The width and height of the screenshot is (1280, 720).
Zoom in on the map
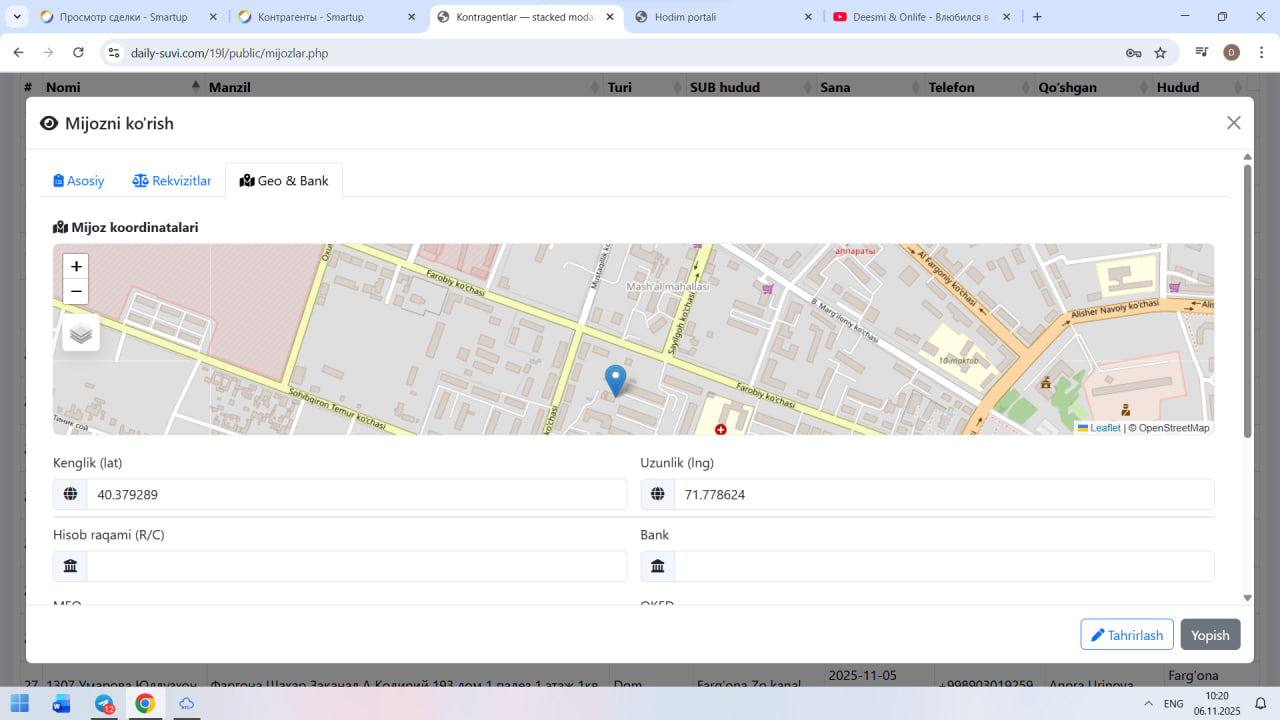76,267
